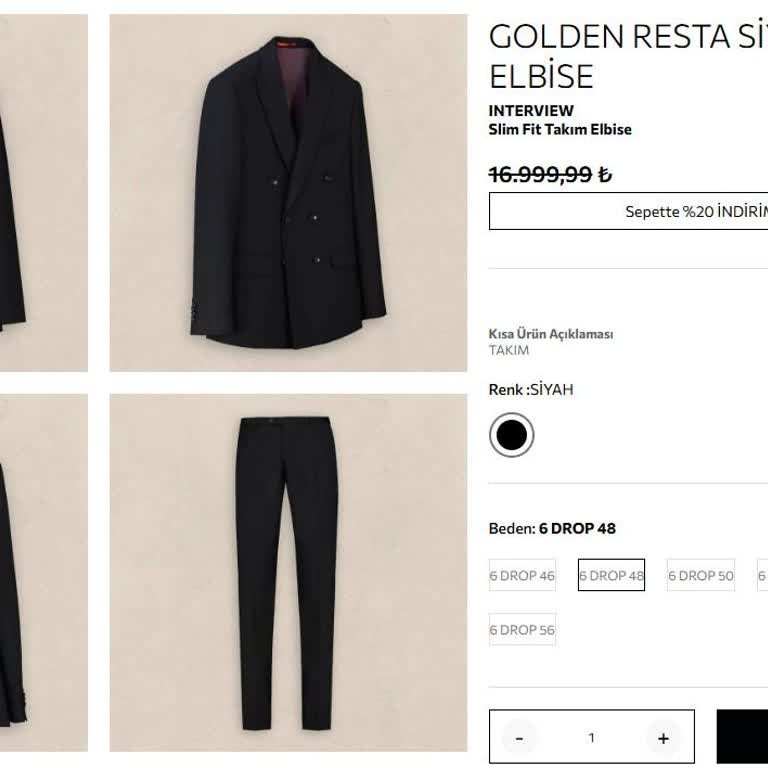Pick size 6 DROP 50
Viewport: 768px width, 768px height.
(x=700, y=575)
